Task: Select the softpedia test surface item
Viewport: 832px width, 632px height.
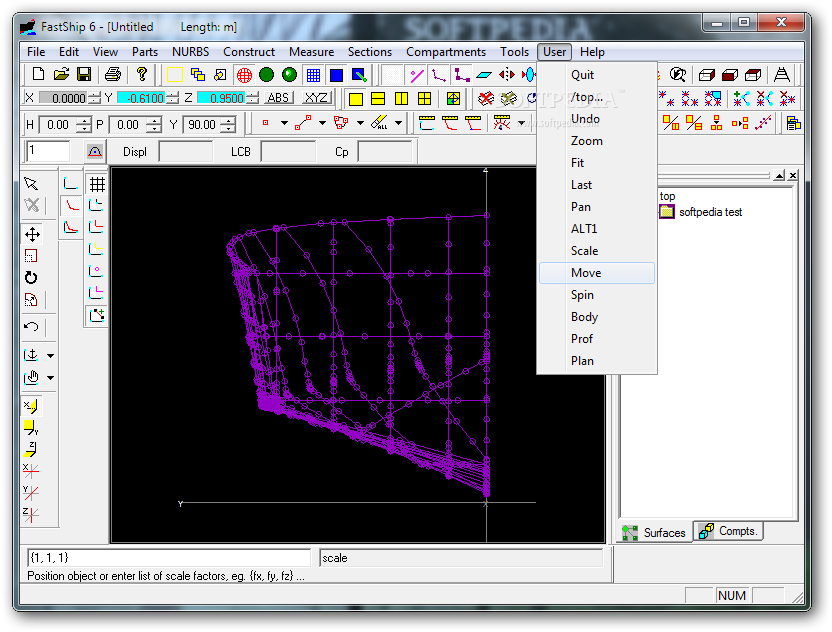Action: point(710,212)
